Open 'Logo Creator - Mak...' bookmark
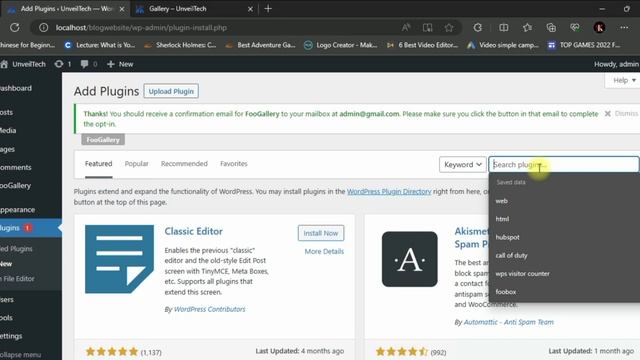Viewport: 640px width, 360px height. pyautogui.click(x=341, y=45)
